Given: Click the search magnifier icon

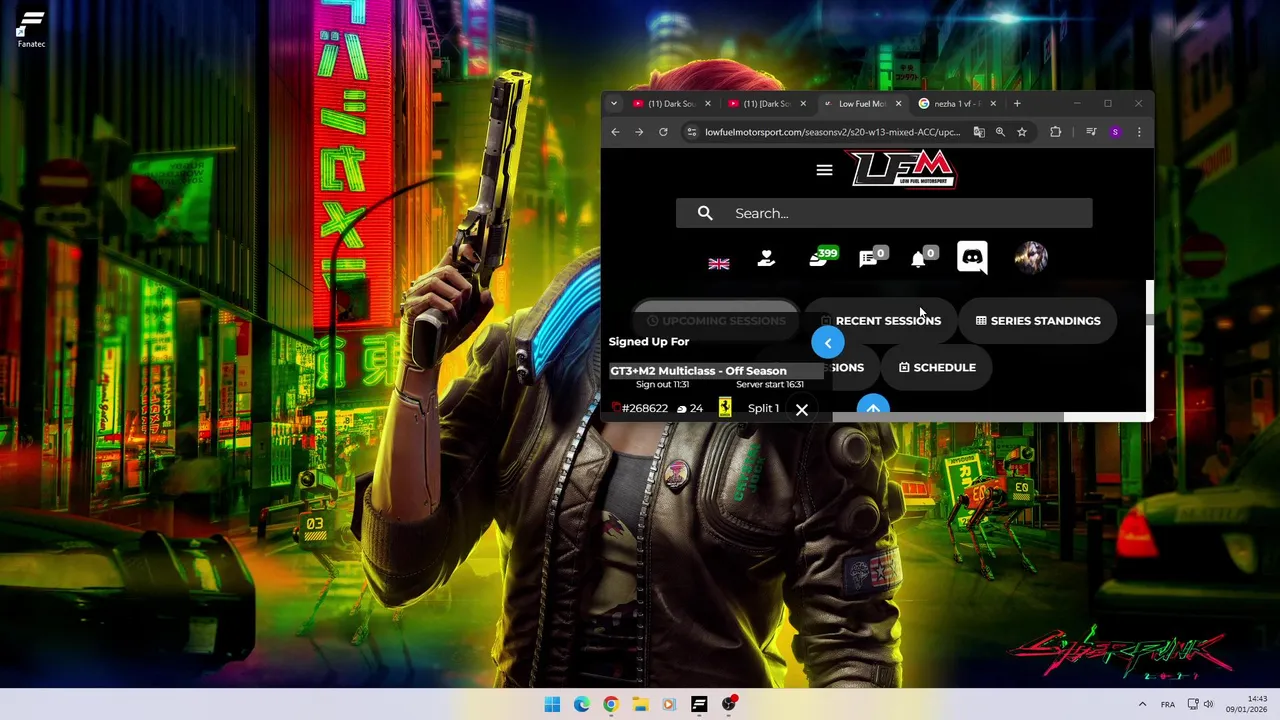Looking at the screenshot, I should tap(705, 213).
